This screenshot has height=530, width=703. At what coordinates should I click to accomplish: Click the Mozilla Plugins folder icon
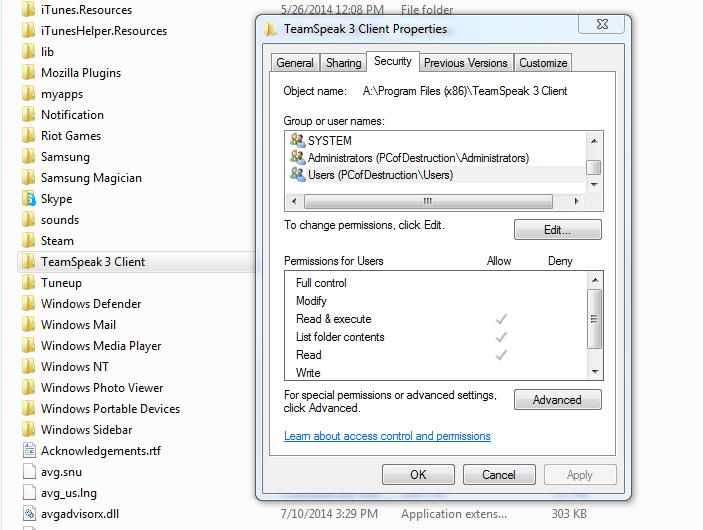[29, 73]
